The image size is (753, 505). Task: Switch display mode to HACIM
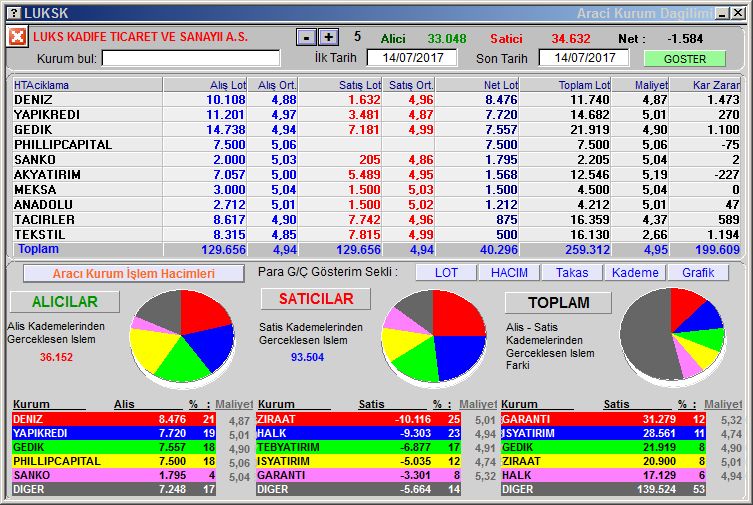click(509, 273)
